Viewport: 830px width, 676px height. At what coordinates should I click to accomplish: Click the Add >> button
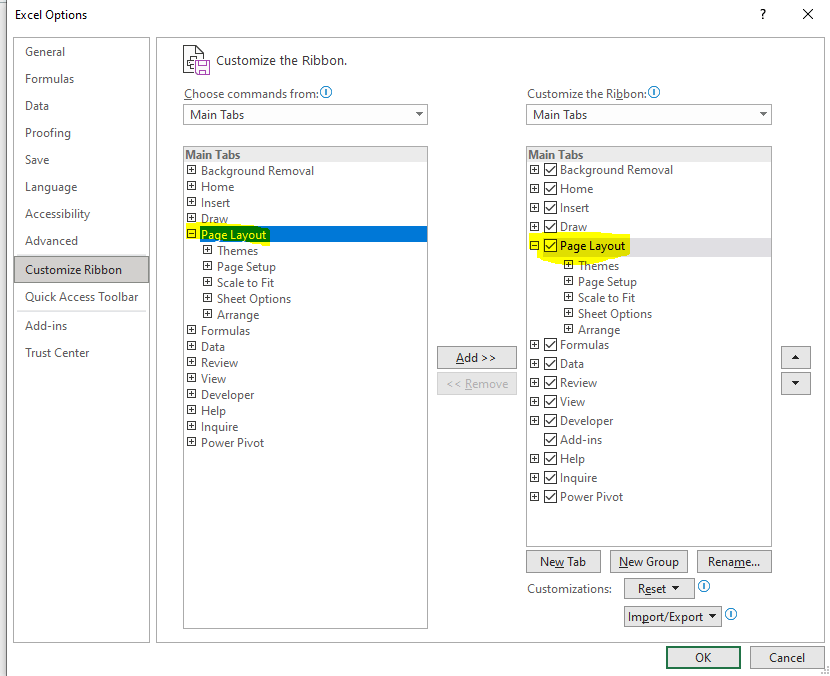[x=476, y=358]
